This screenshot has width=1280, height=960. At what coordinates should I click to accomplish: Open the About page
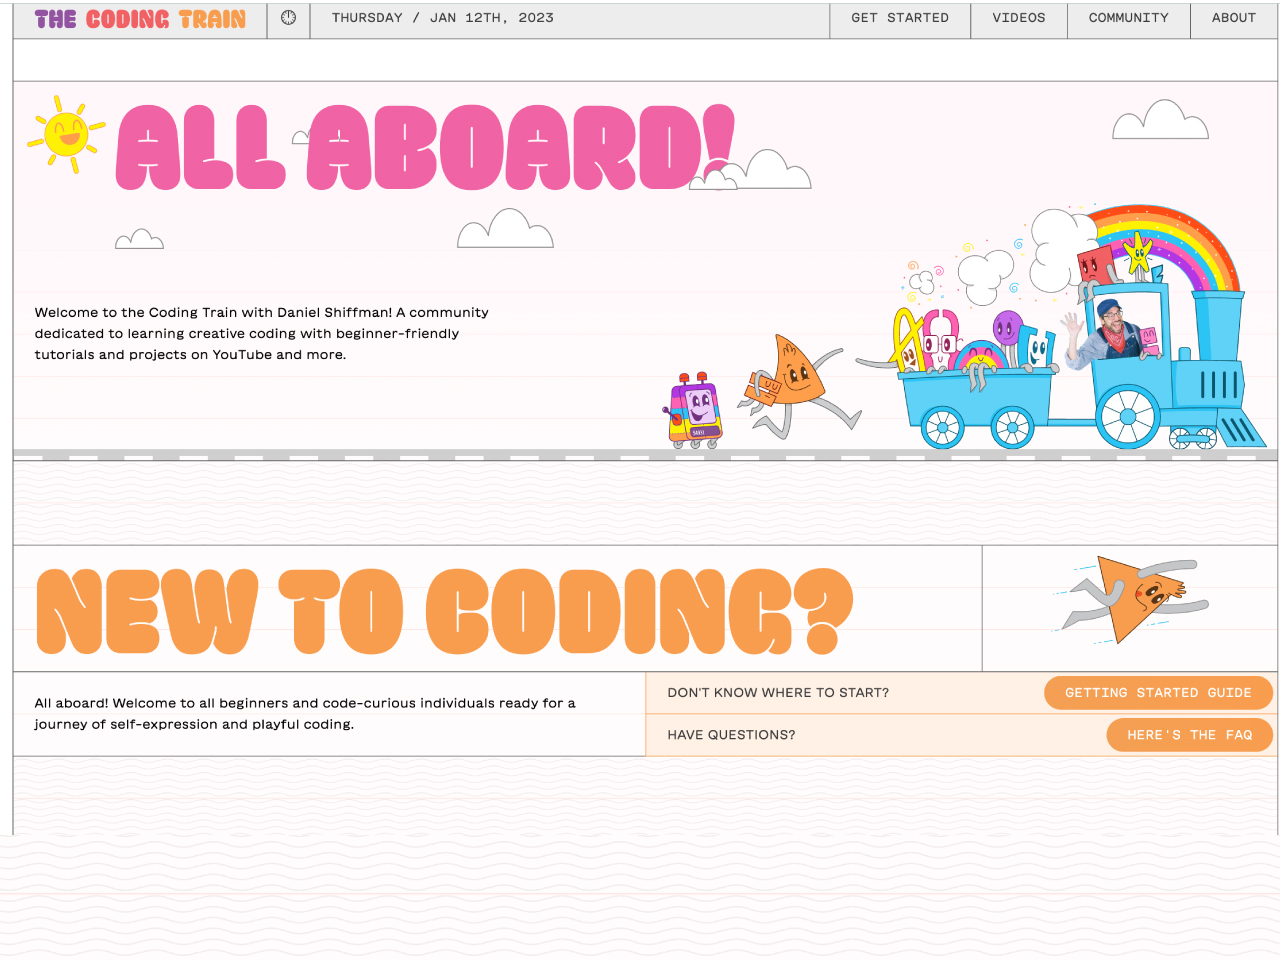click(x=1234, y=18)
